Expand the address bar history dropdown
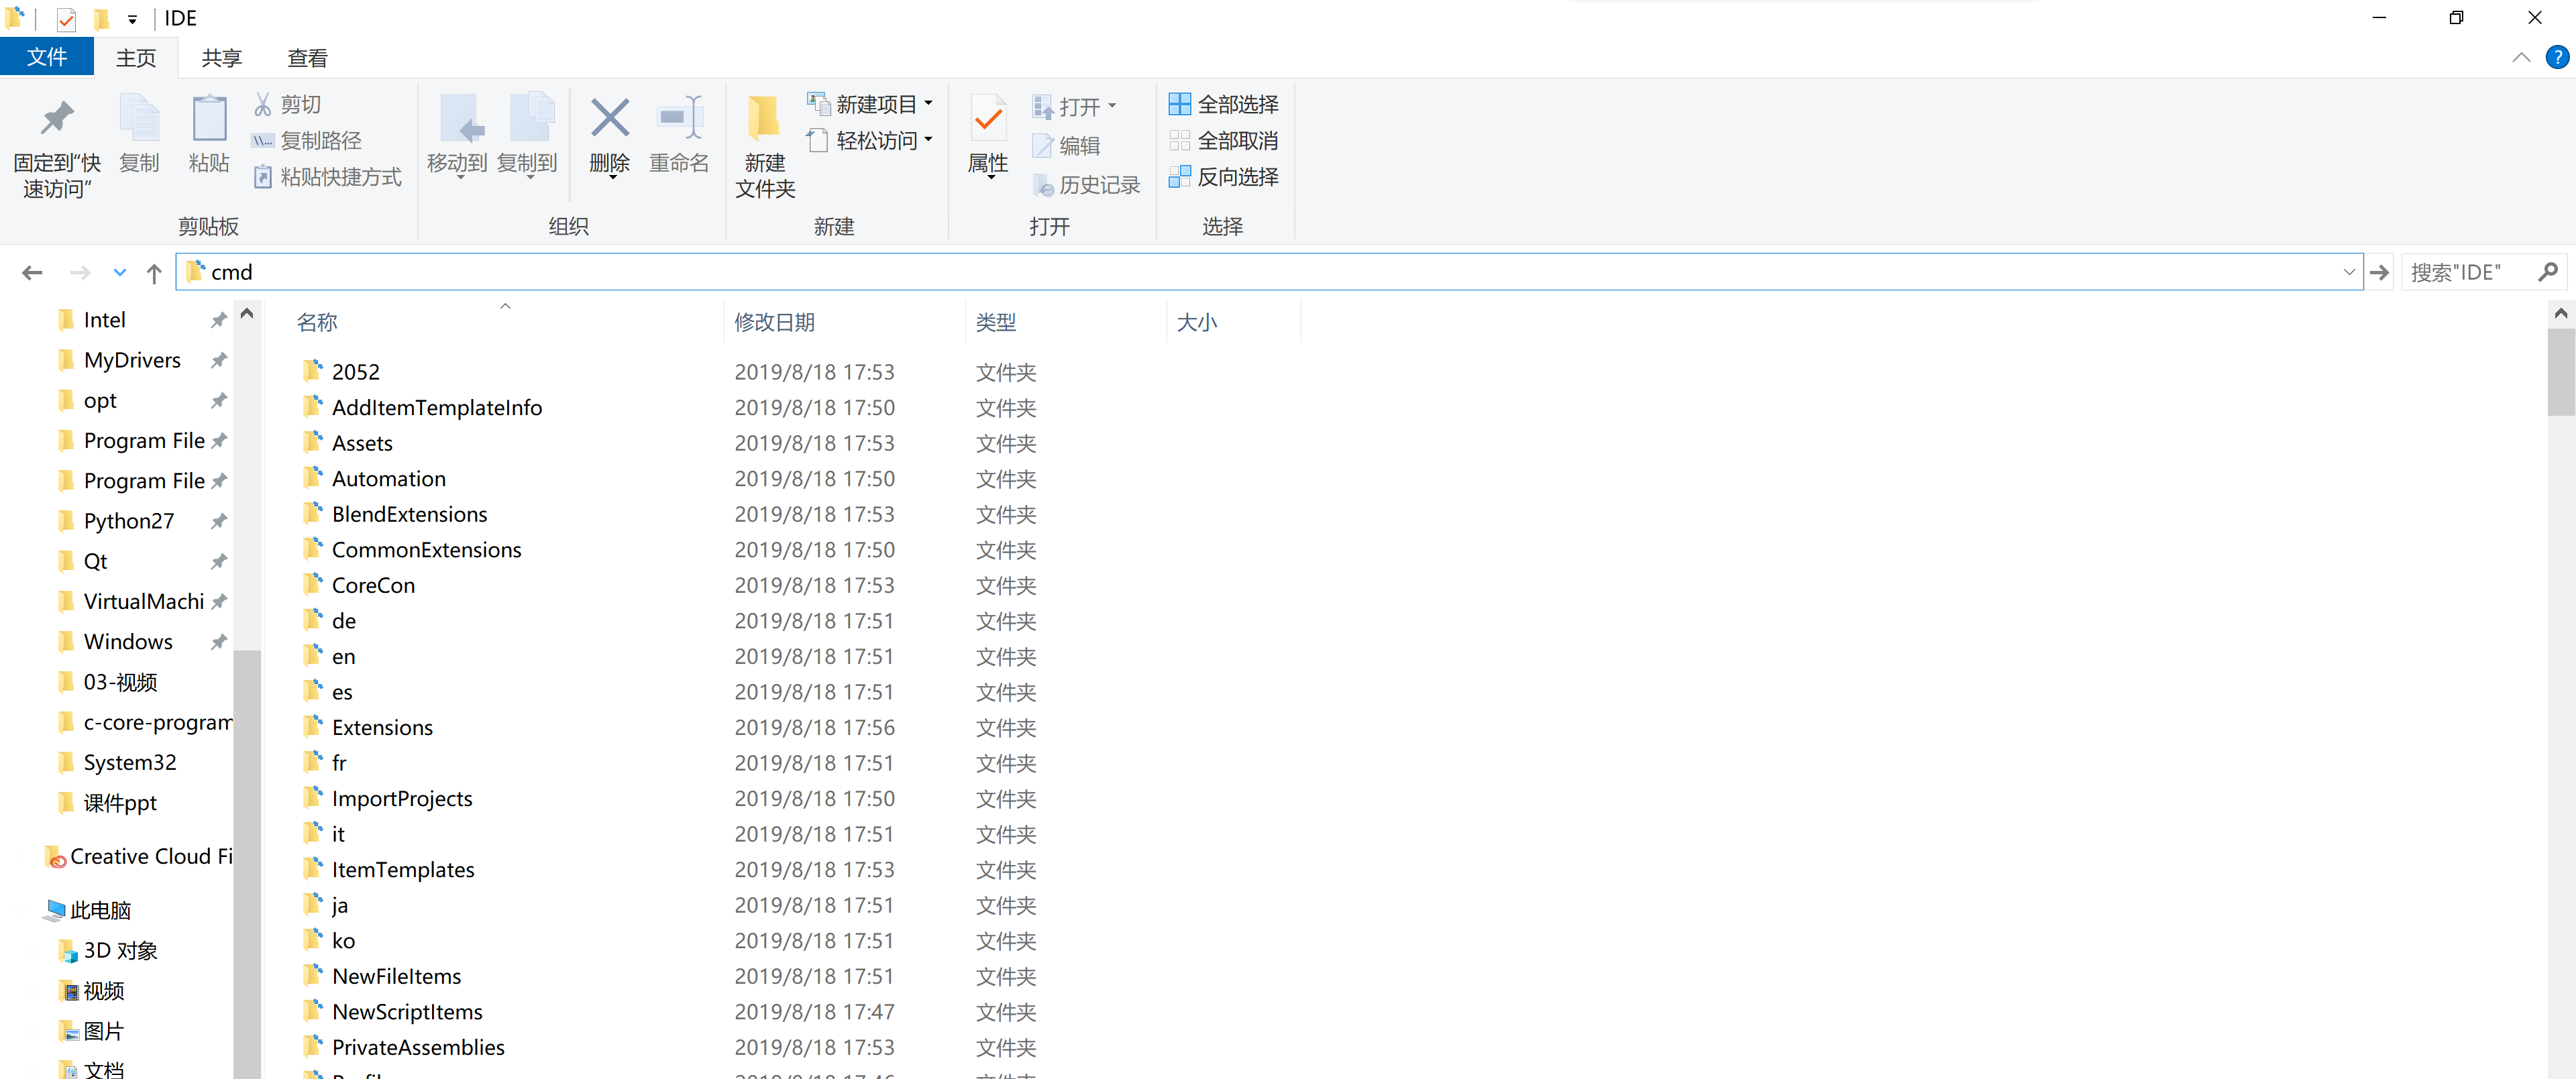Image resolution: width=2576 pixels, height=1079 pixels. point(2348,272)
